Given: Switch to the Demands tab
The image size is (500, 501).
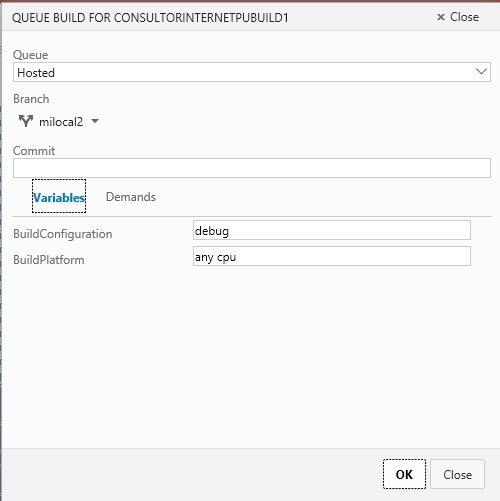Looking at the screenshot, I should click(x=131, y=197).
